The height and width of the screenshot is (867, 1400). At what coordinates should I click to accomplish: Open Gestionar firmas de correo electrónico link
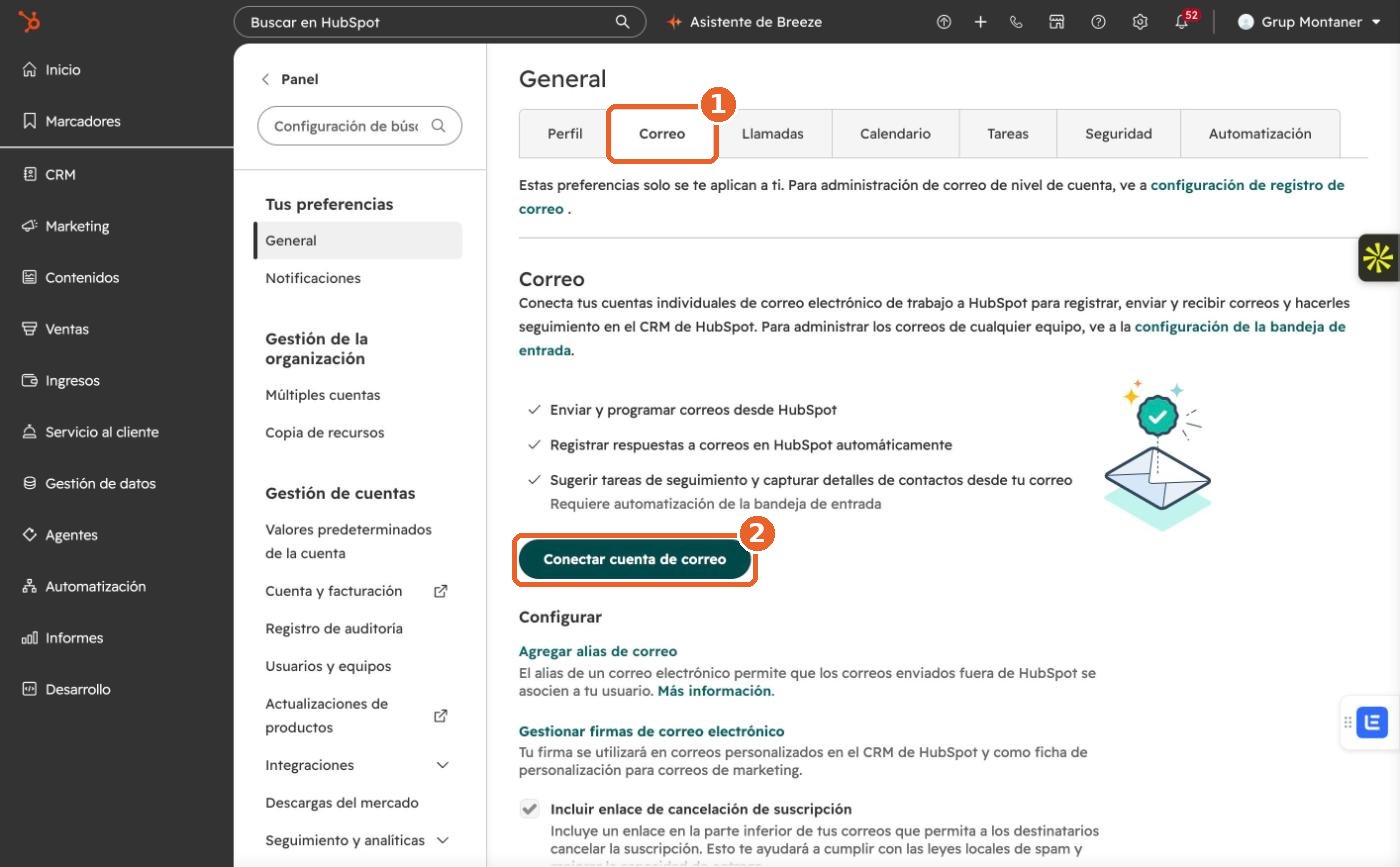[x=651, y=731]
